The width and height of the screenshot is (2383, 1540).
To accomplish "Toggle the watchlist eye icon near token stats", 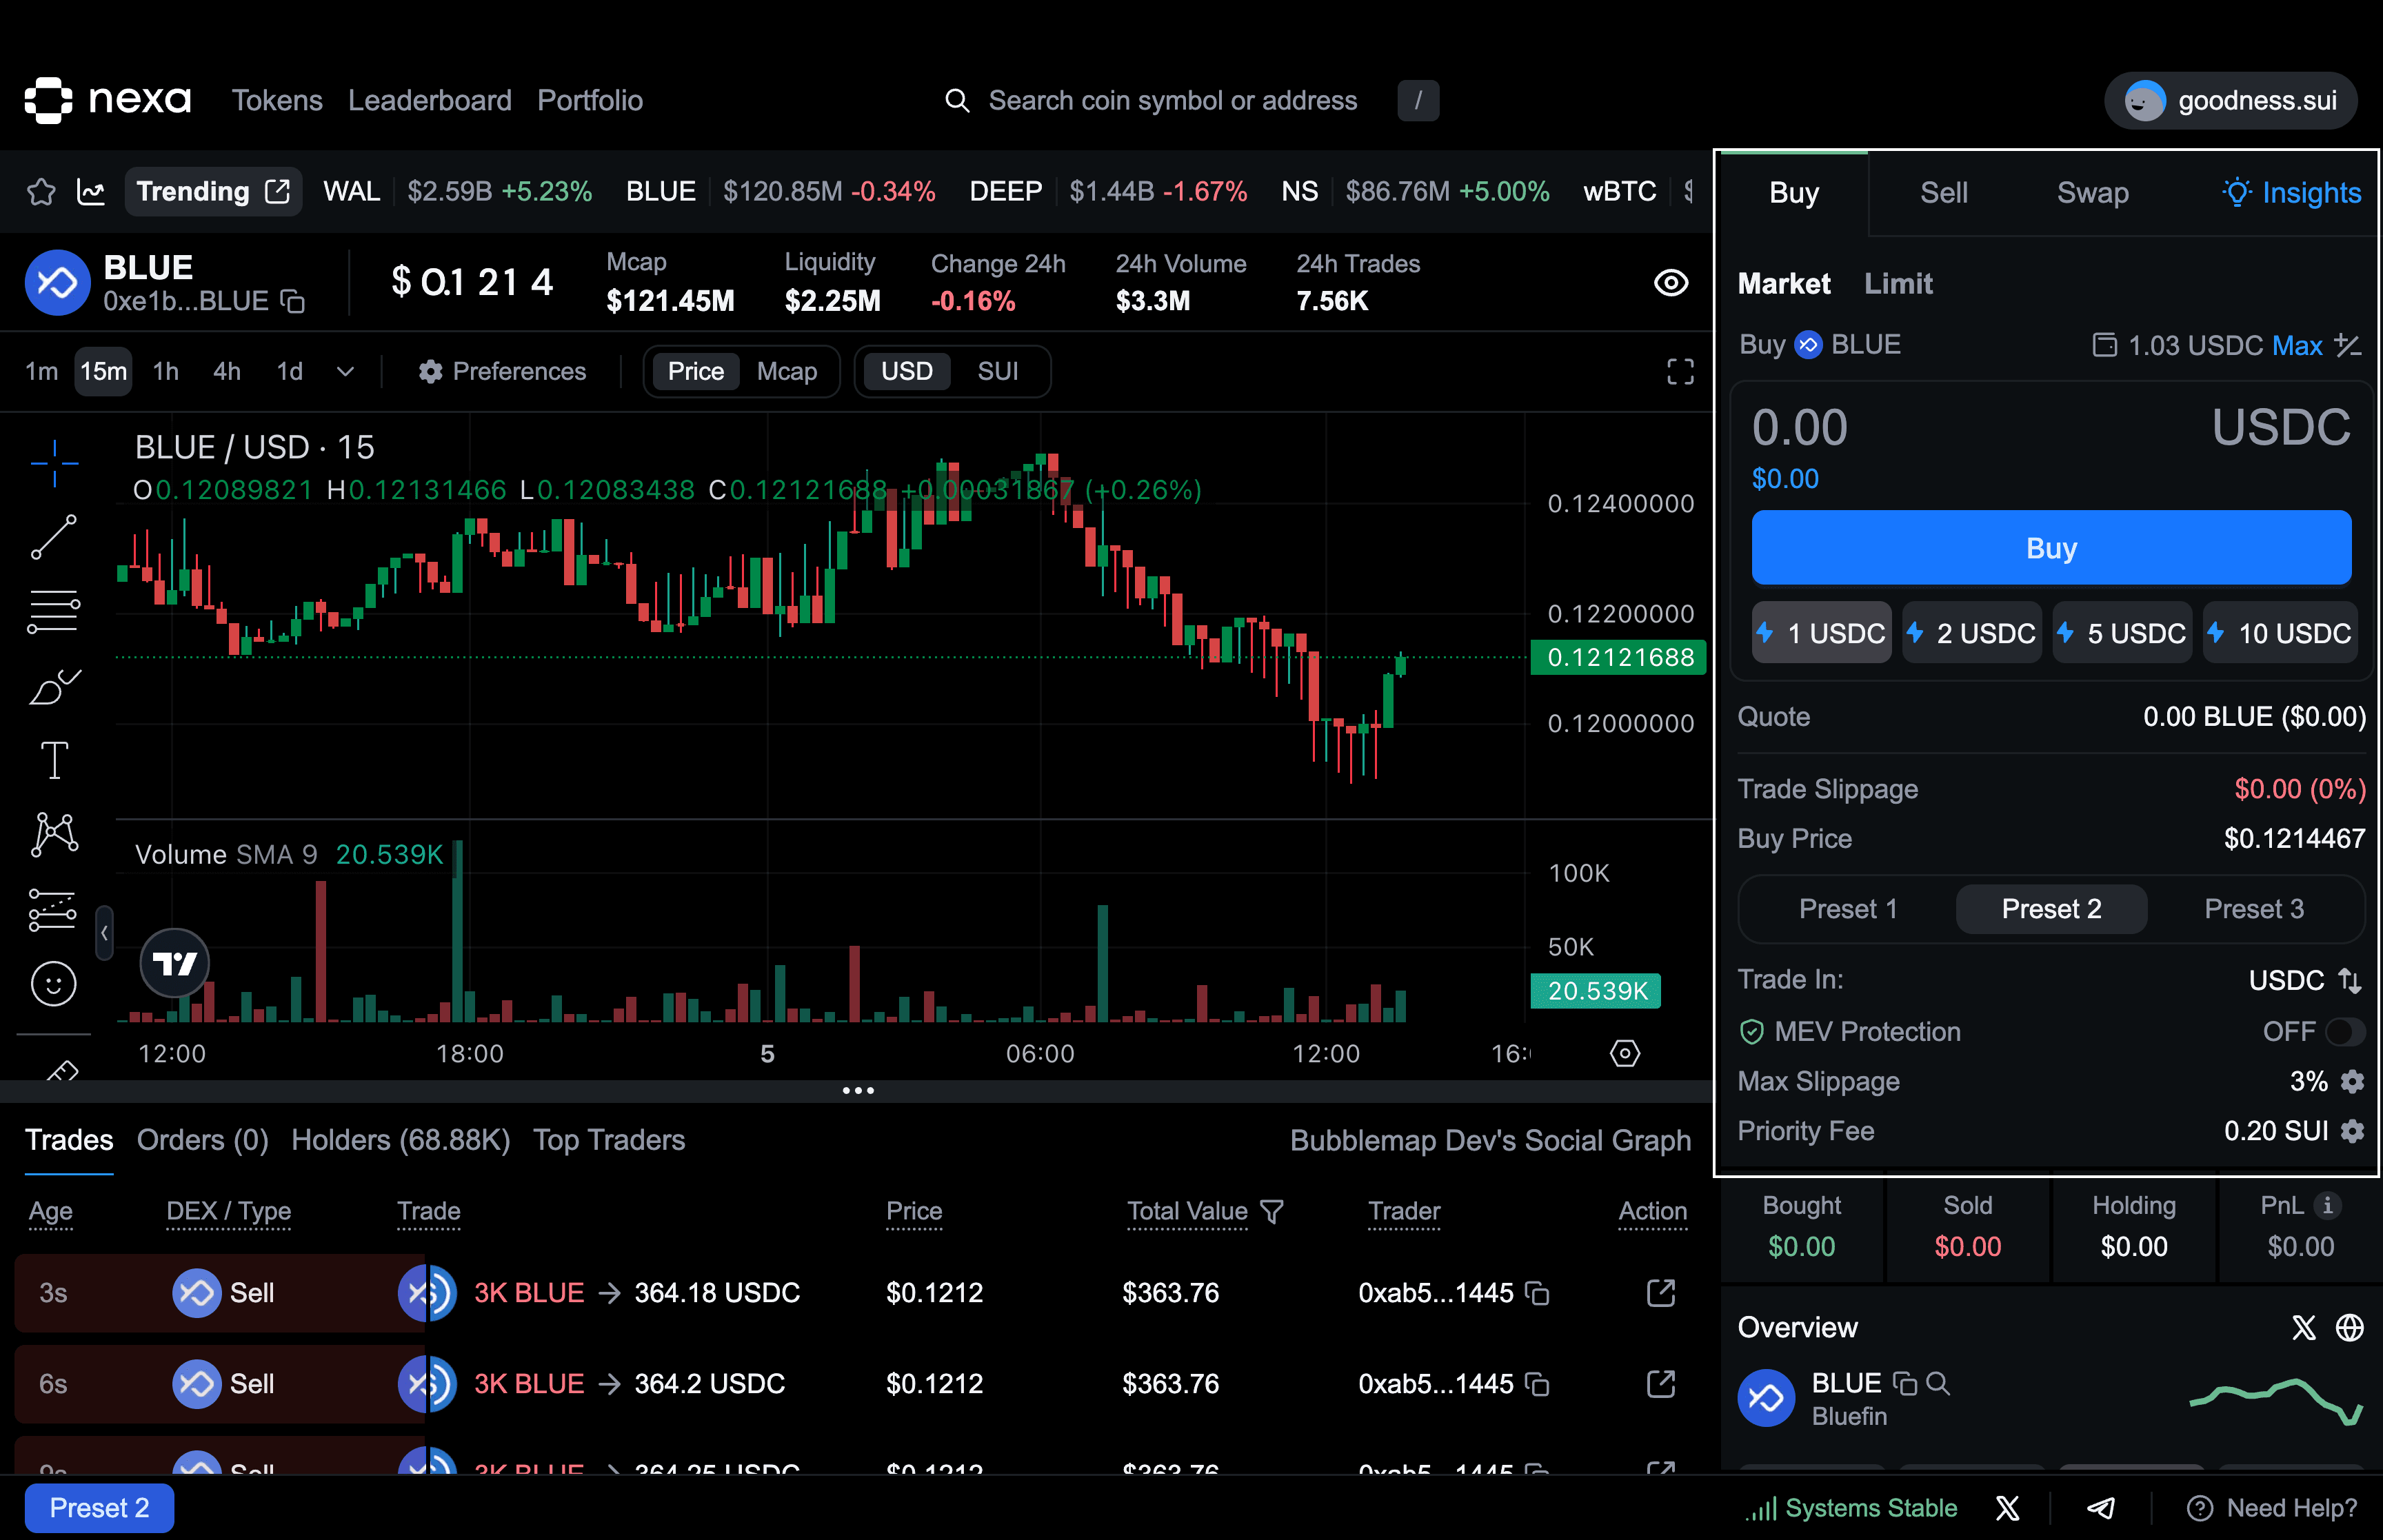I will tap(1671, 283).
